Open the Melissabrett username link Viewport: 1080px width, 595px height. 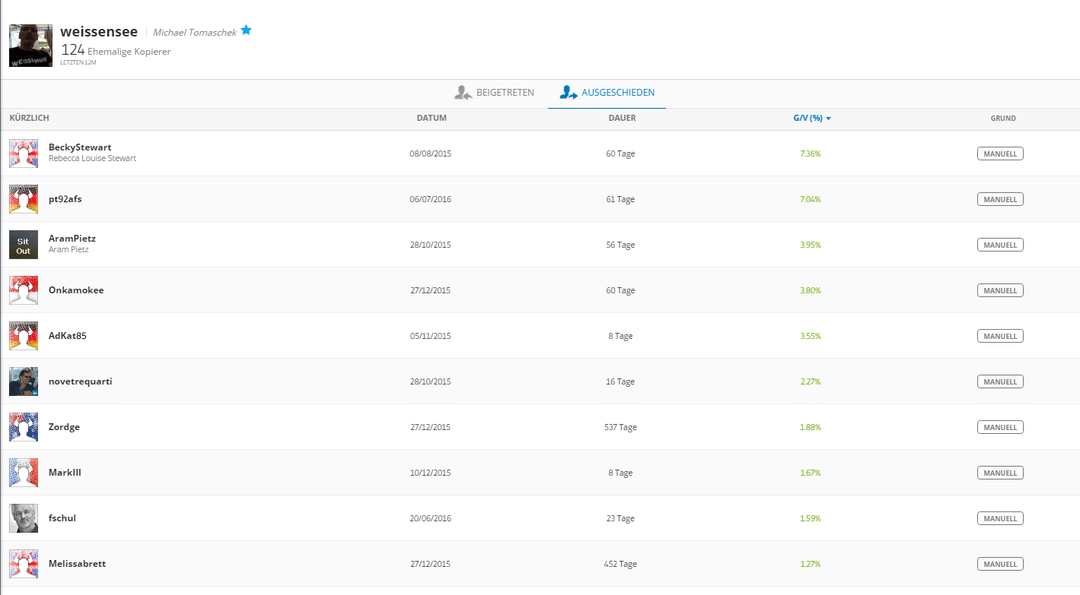coord(77,564)
